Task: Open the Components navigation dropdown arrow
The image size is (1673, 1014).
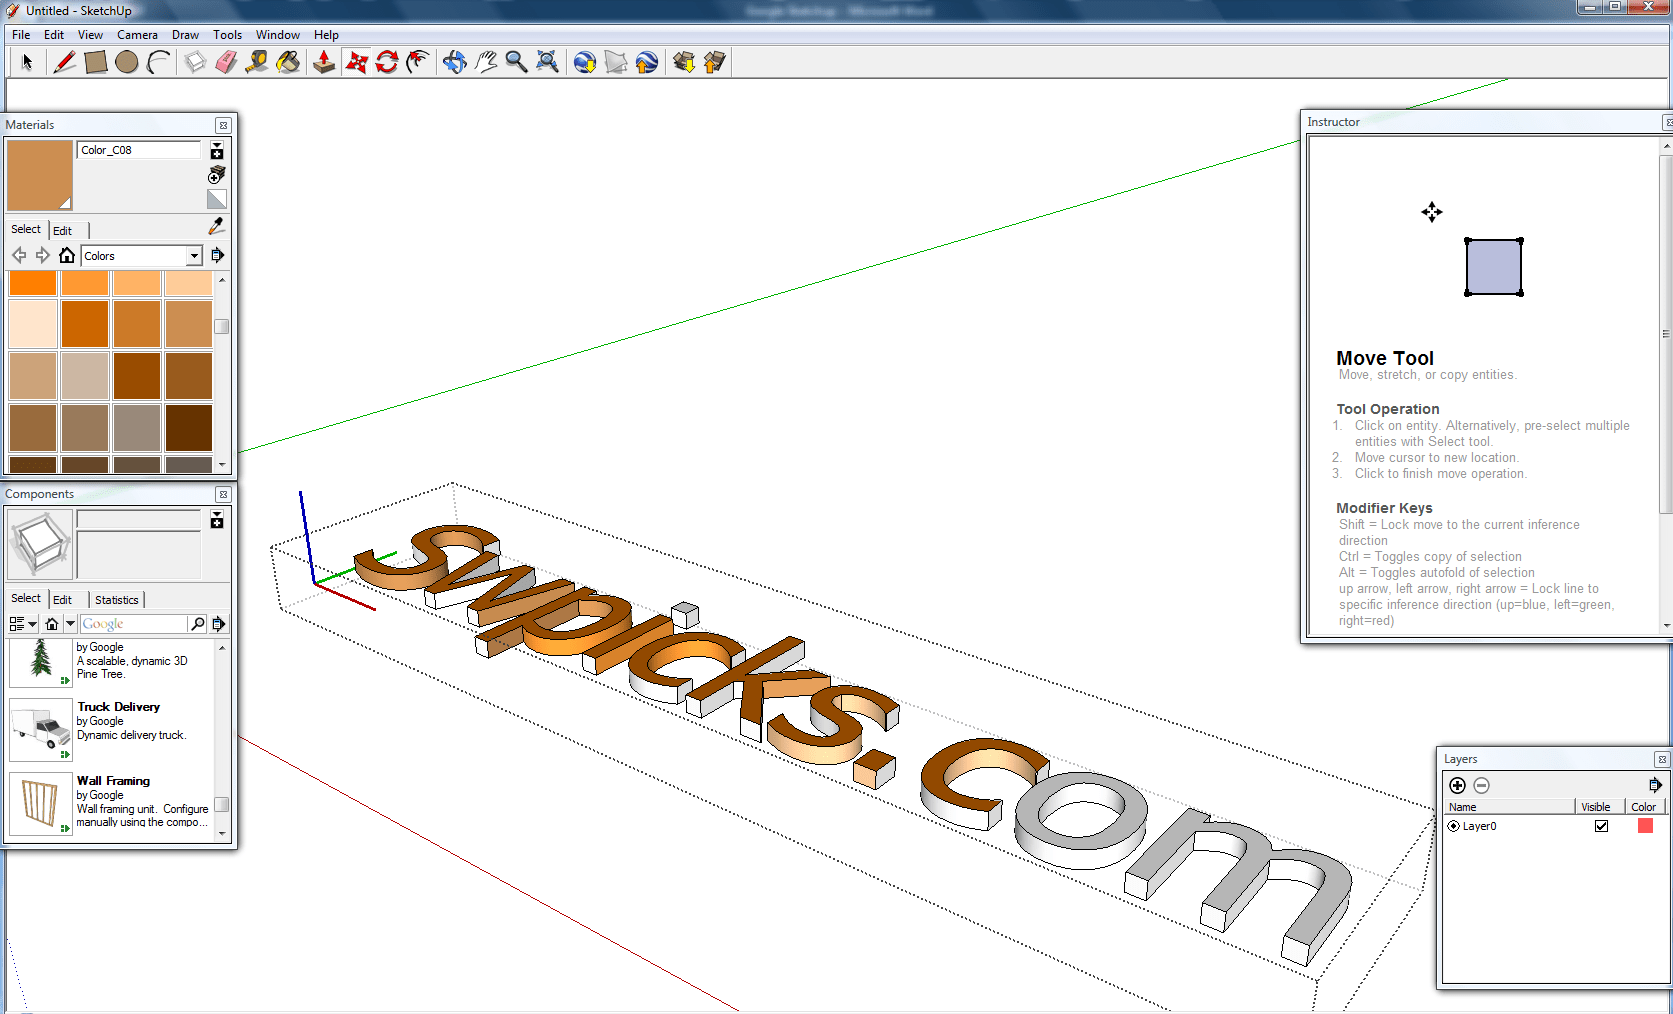Action: [70, 624]
